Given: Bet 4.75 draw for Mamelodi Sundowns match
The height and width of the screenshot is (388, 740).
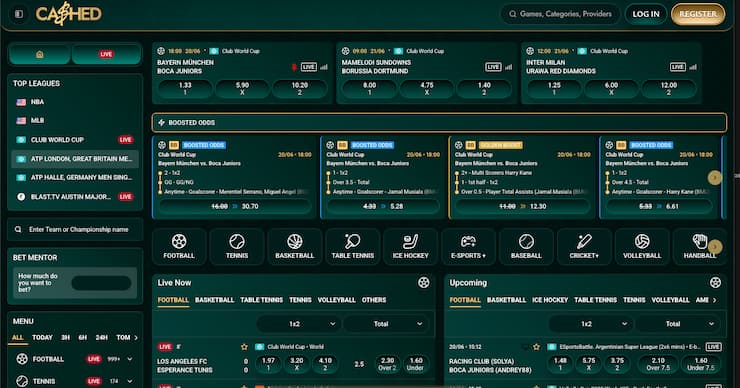Looking at the screenshot, I should click(427, 88).
